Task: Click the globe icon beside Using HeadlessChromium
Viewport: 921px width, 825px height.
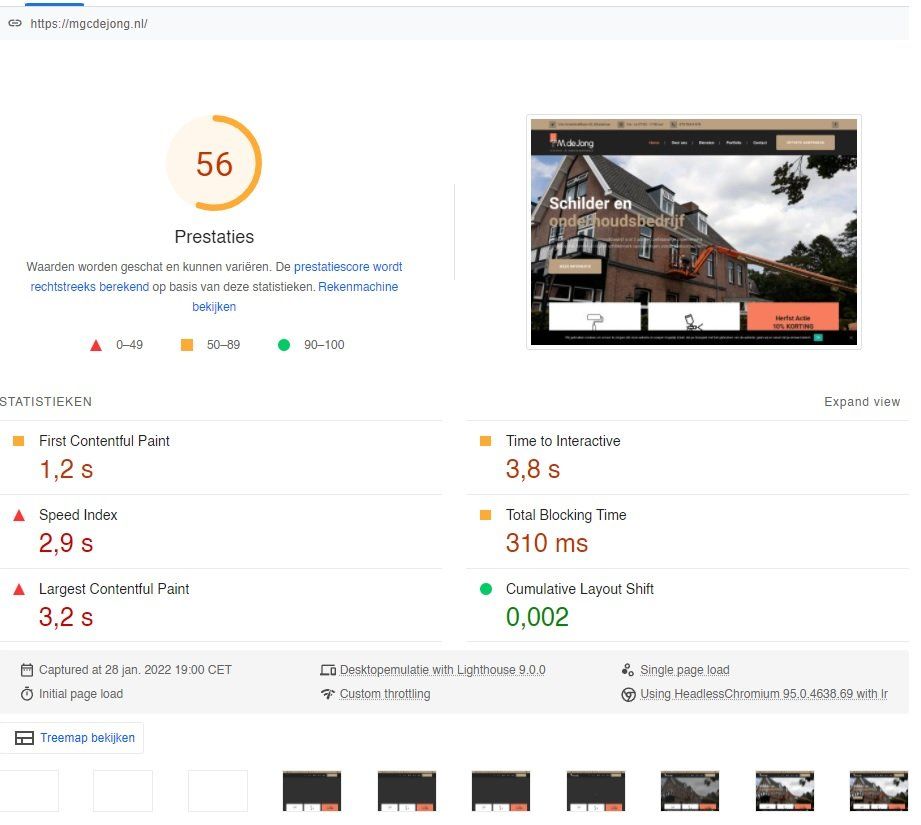Action: pyautogui.click(x=628, y=693)
